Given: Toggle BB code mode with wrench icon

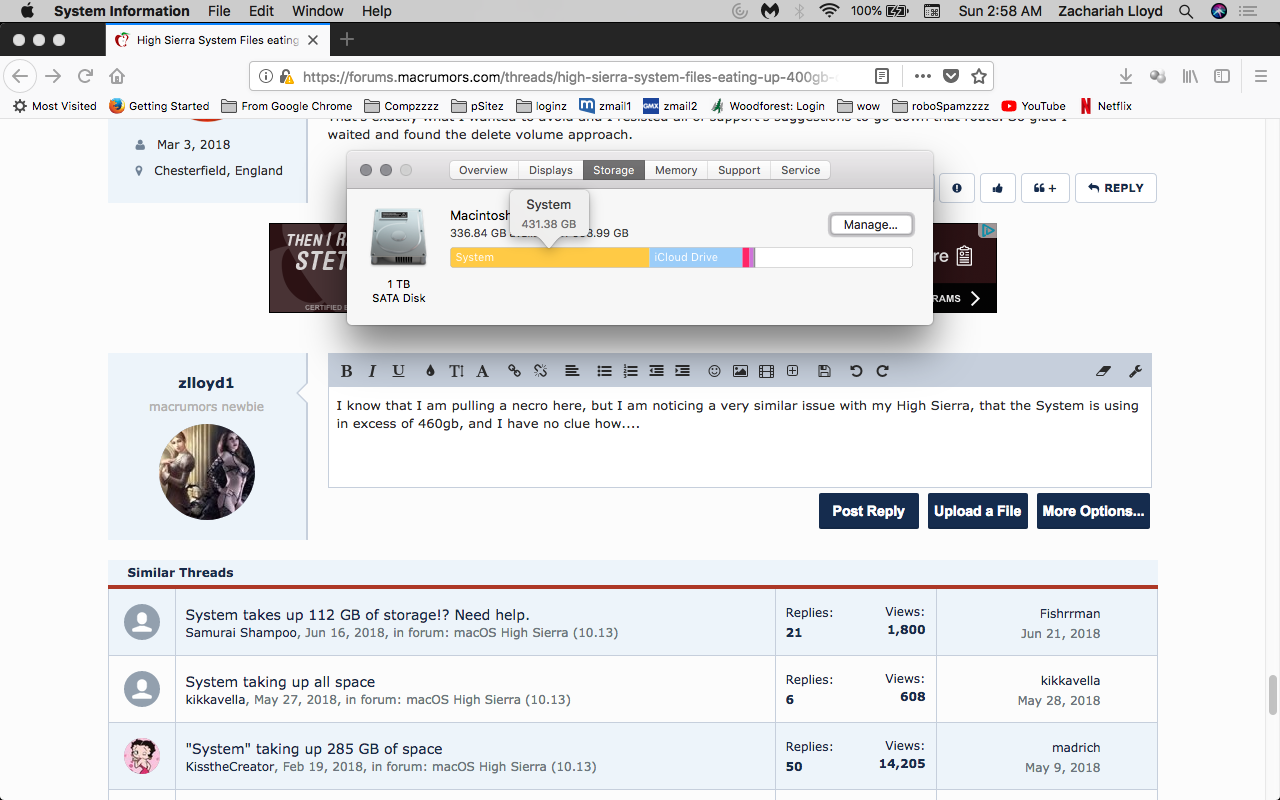Looking at the screenshot, I should coord(1135,371).
